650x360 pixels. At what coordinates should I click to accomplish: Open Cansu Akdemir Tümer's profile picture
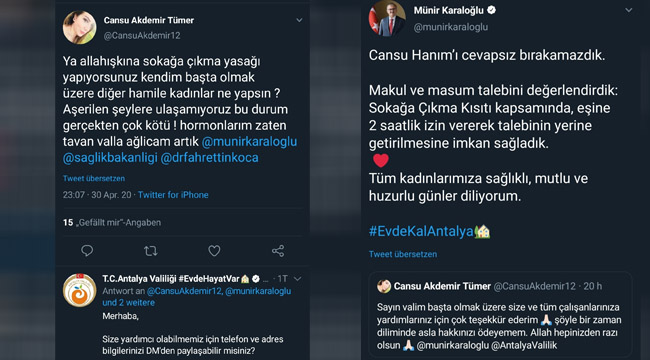[79, 27]
